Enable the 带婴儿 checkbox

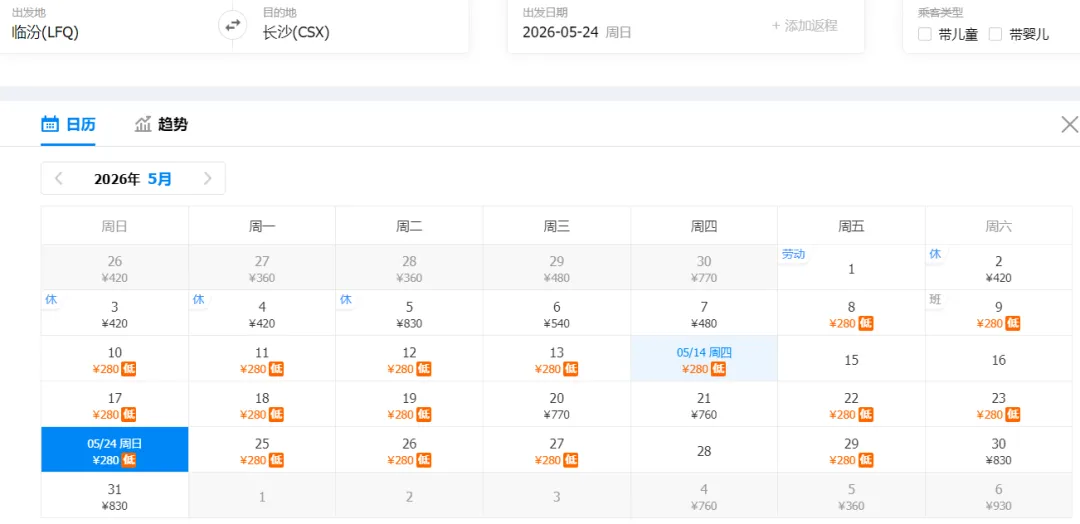click(x=995, y=34)
